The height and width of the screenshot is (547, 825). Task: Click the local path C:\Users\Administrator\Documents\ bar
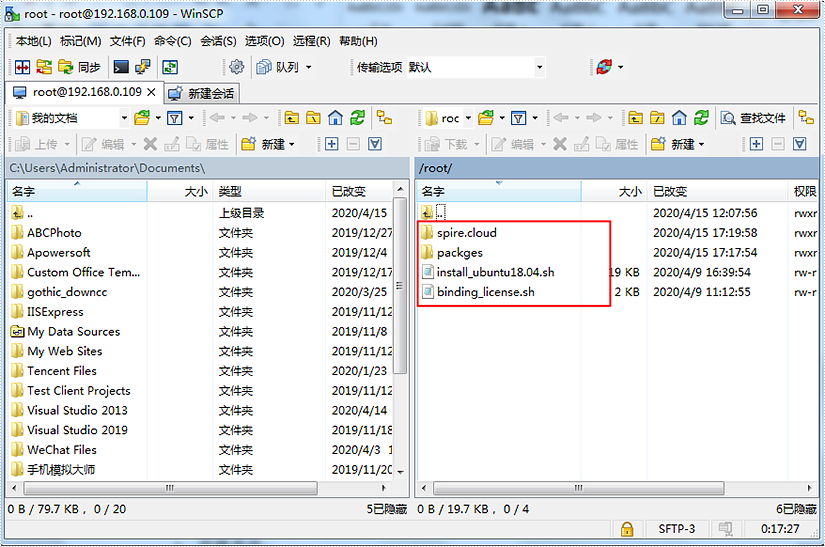tap(207, 168)
